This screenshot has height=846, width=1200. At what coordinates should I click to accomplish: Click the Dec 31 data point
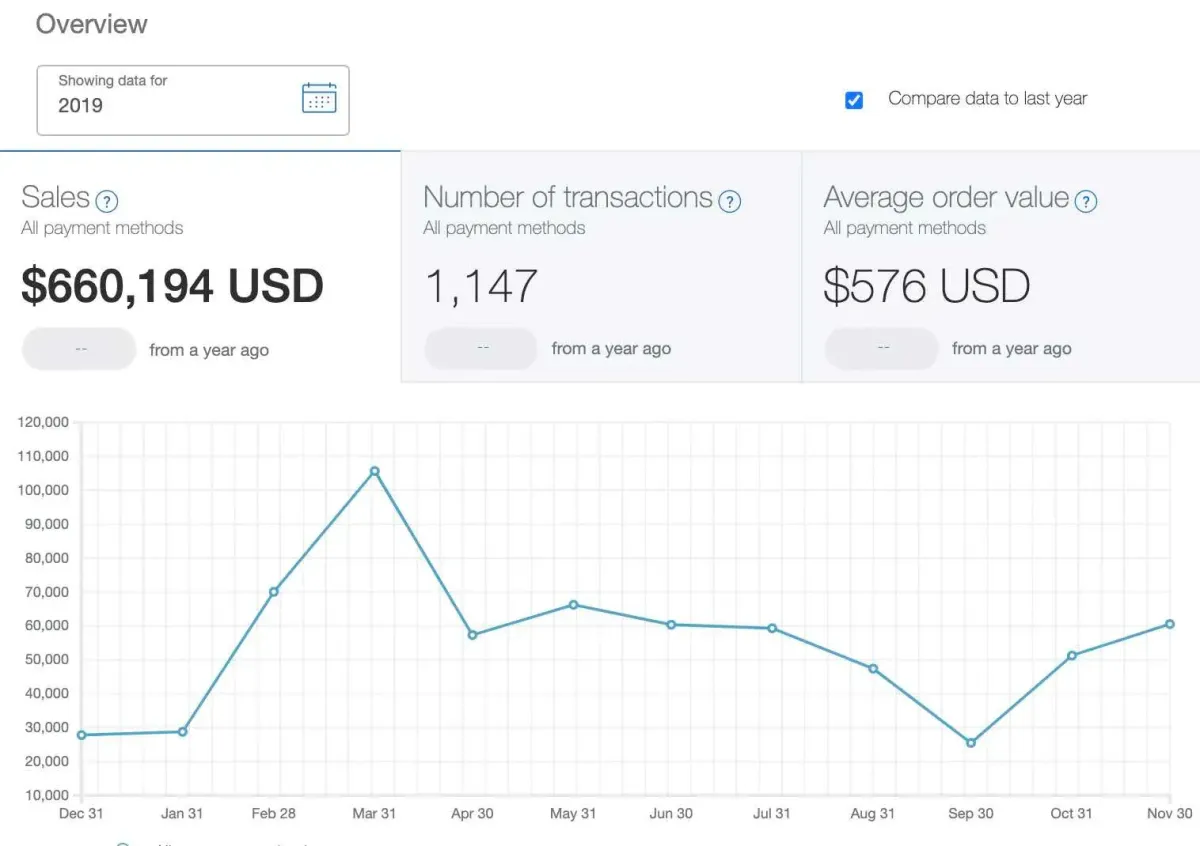[82, 735]
